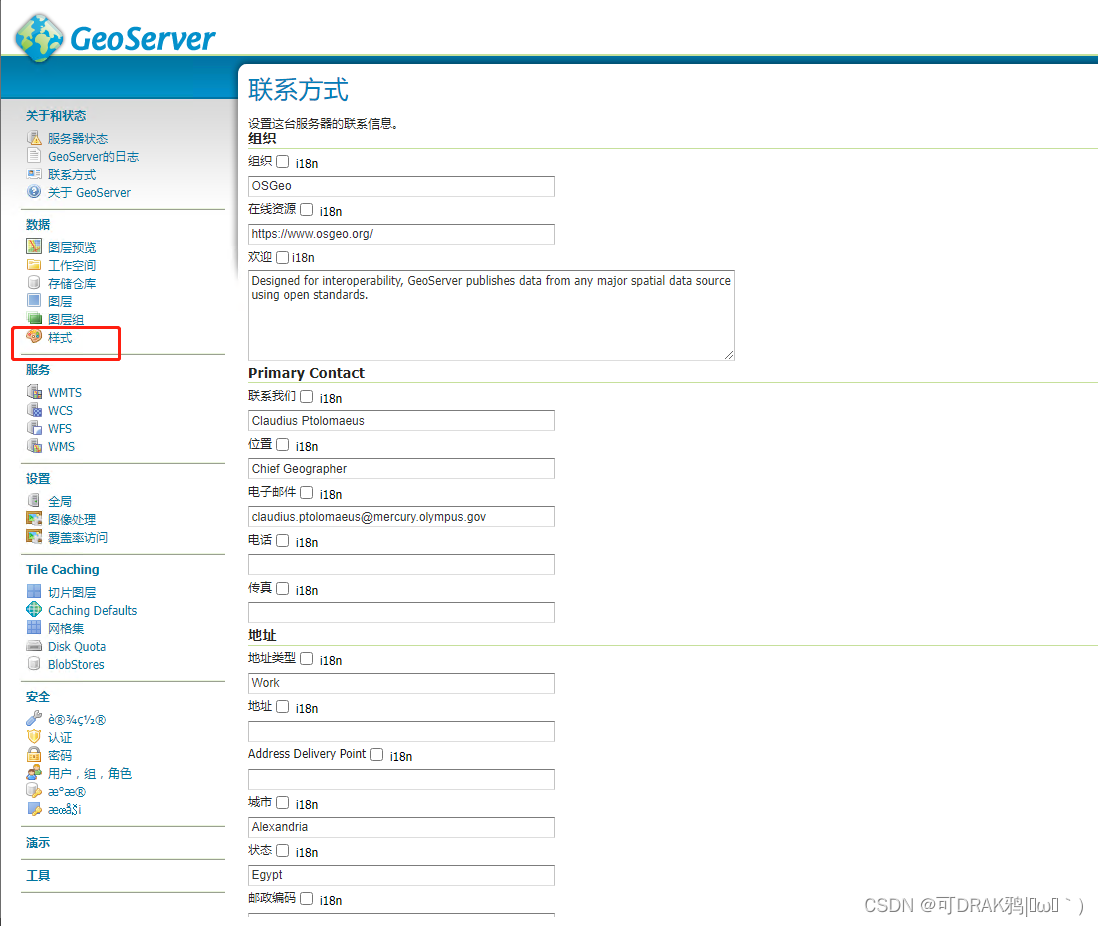Viewport: 1098px width, 926px height.
Task: Check the i18n box next to 电子邮件
Action: pyautogui.click(x=306, y=493)
